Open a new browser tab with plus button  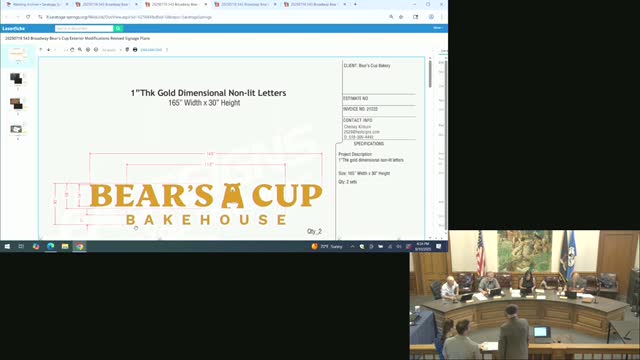tap(355, 4)
